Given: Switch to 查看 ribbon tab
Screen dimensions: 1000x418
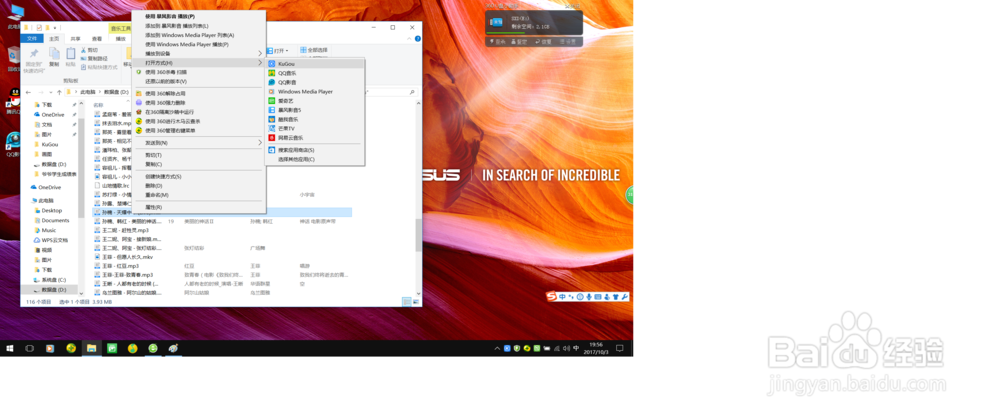Looking at the screenshot, I should click(96, 39).
